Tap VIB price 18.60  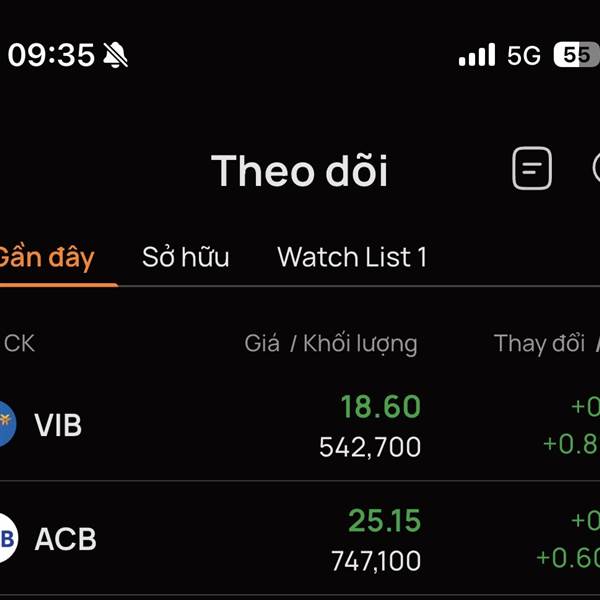tap(380, 407)
